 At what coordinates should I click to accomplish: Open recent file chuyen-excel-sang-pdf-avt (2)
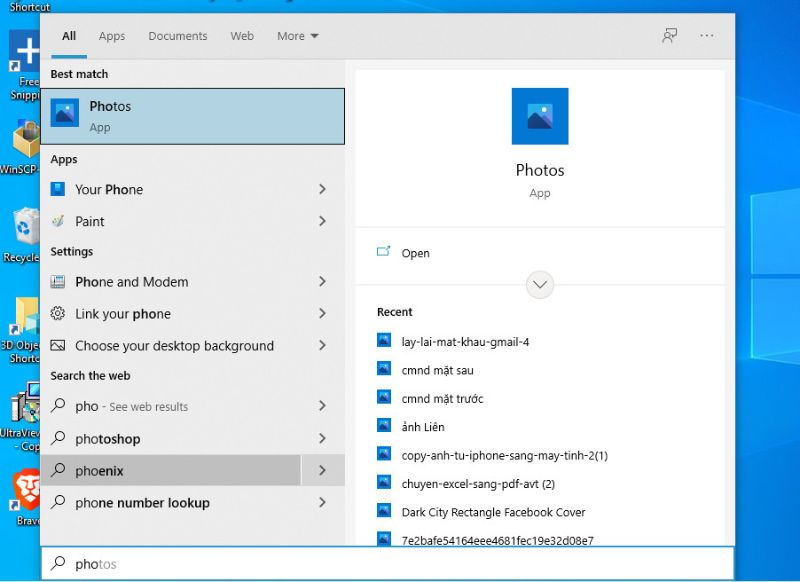pos(478,484)
